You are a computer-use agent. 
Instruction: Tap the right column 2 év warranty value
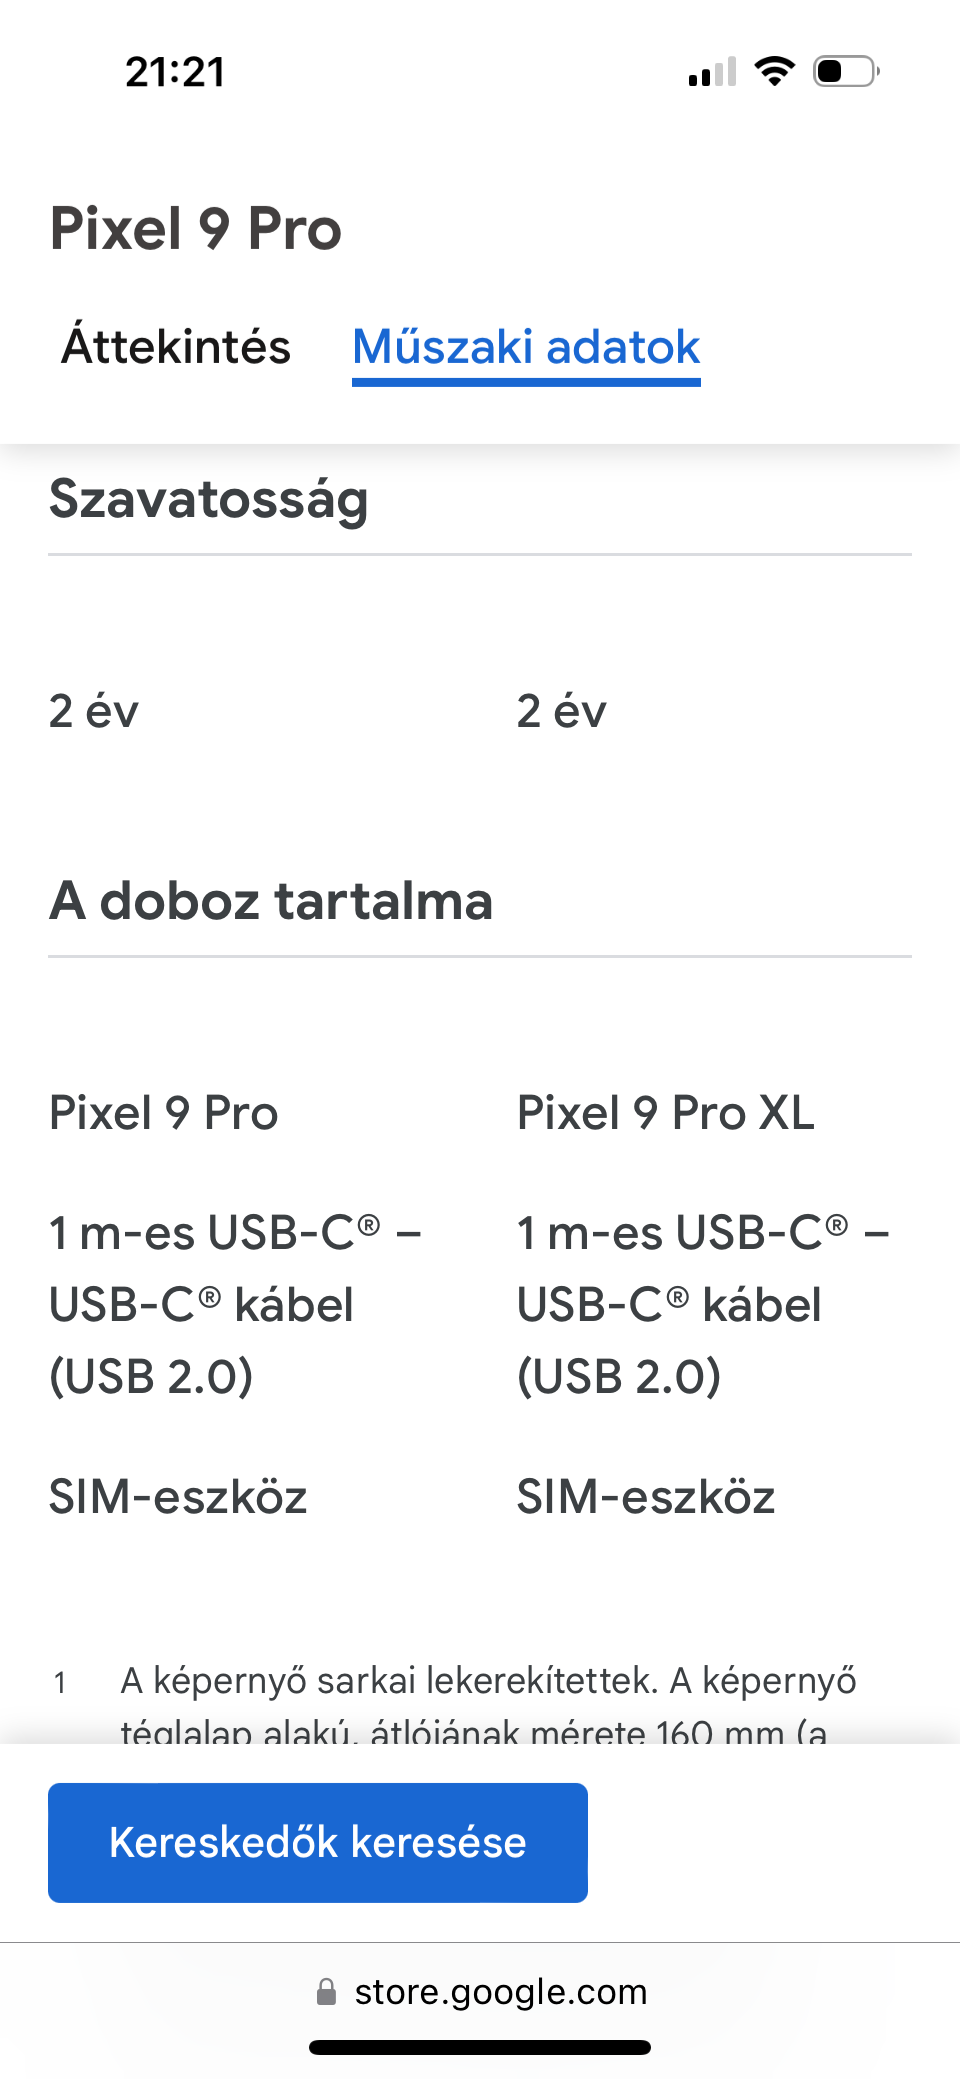tap(562, 711)
